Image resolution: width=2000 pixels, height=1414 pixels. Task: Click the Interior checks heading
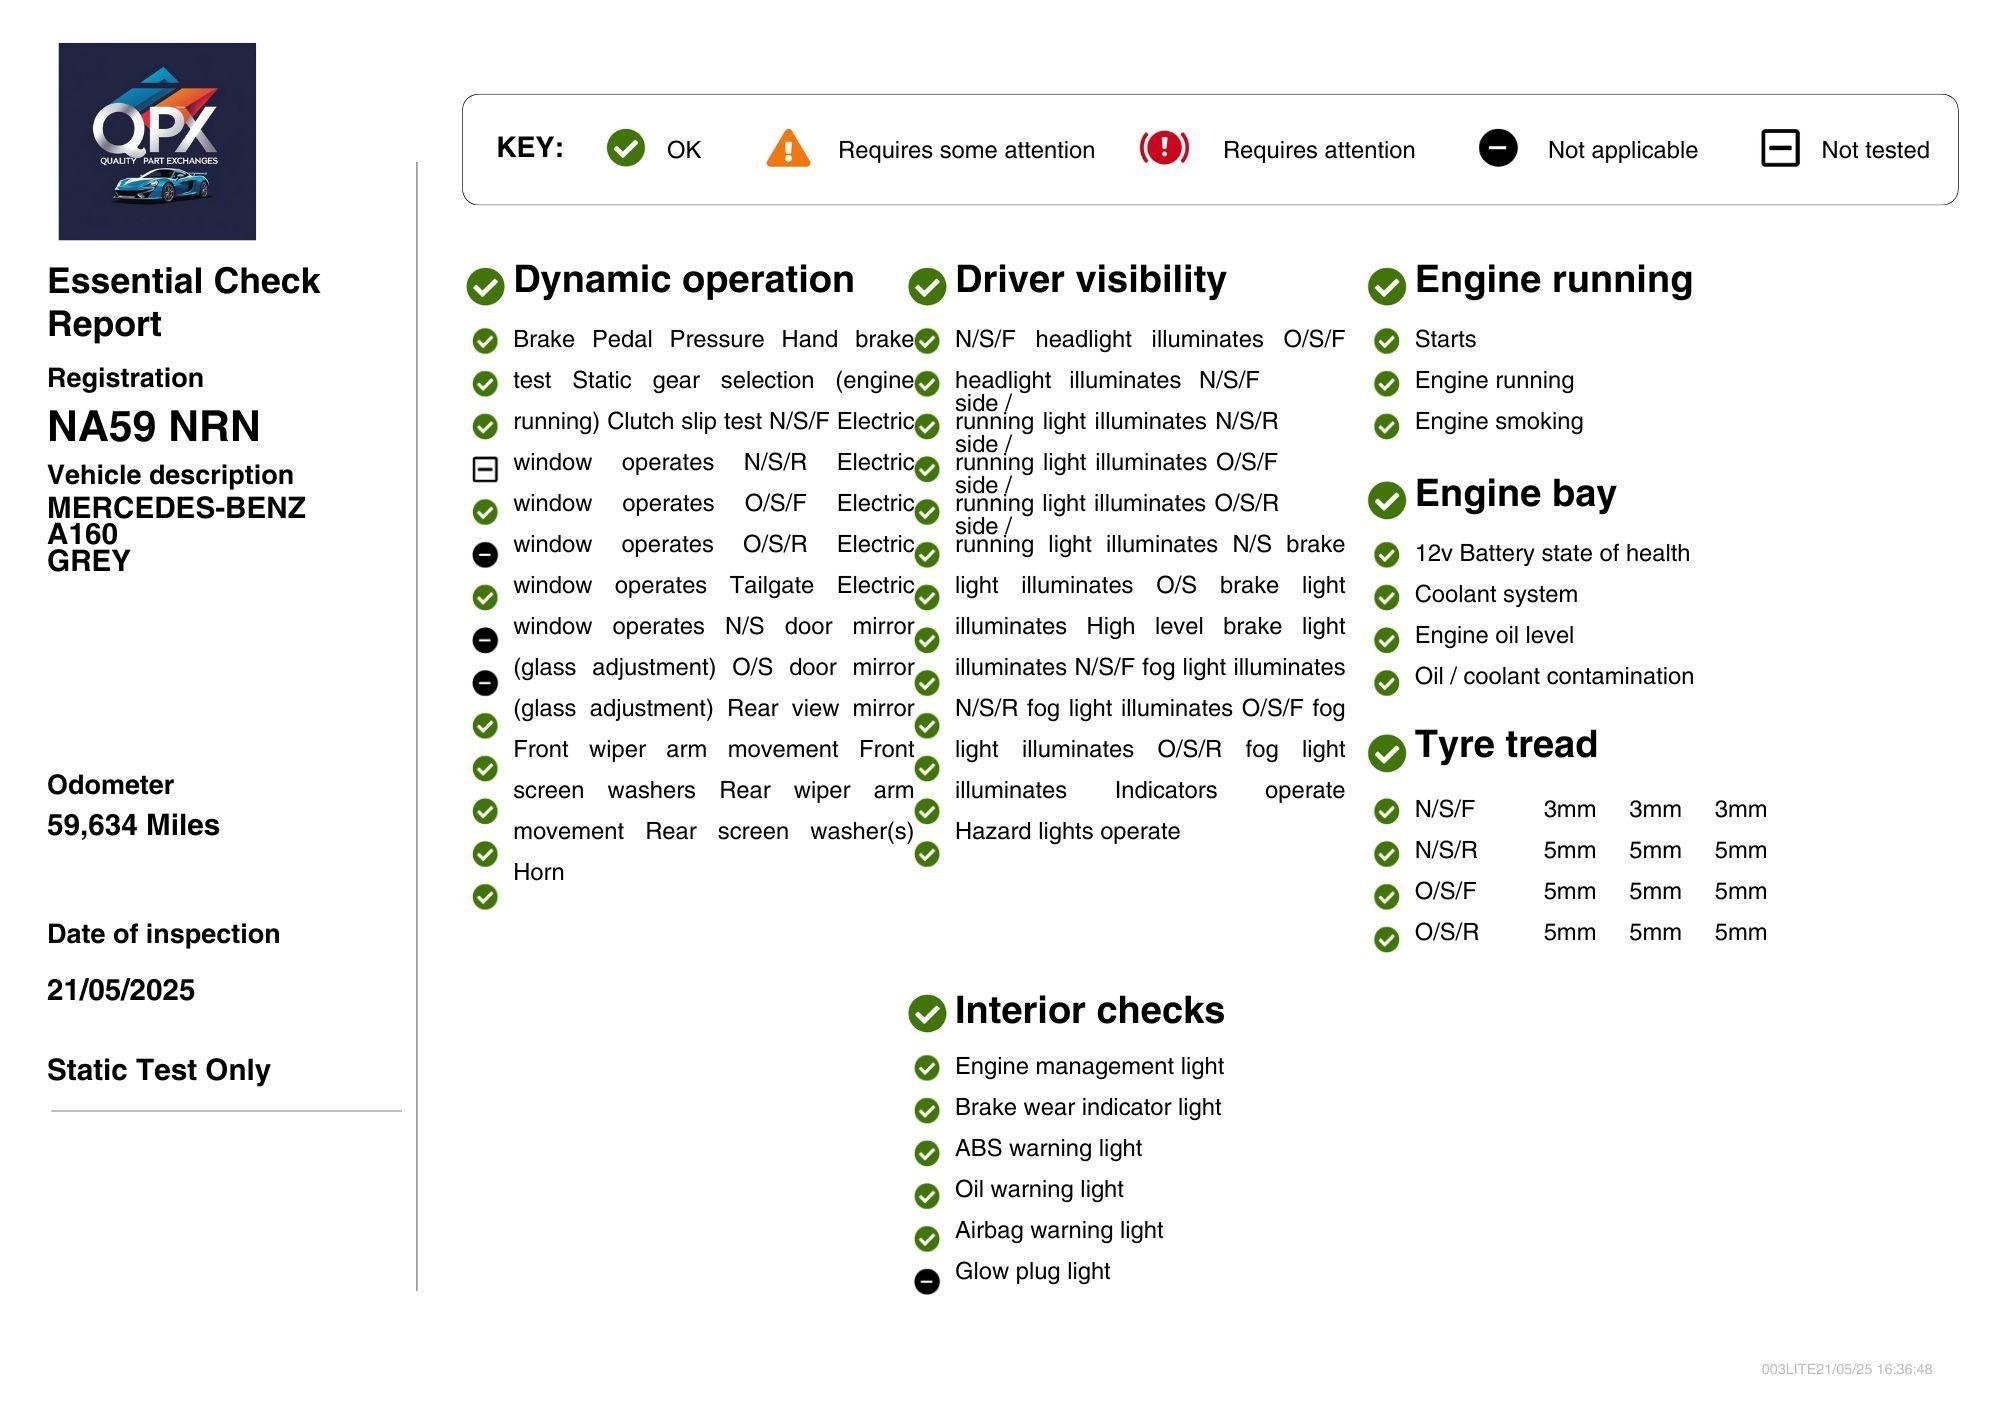pyautogui.click(x=1090, y=1010)
